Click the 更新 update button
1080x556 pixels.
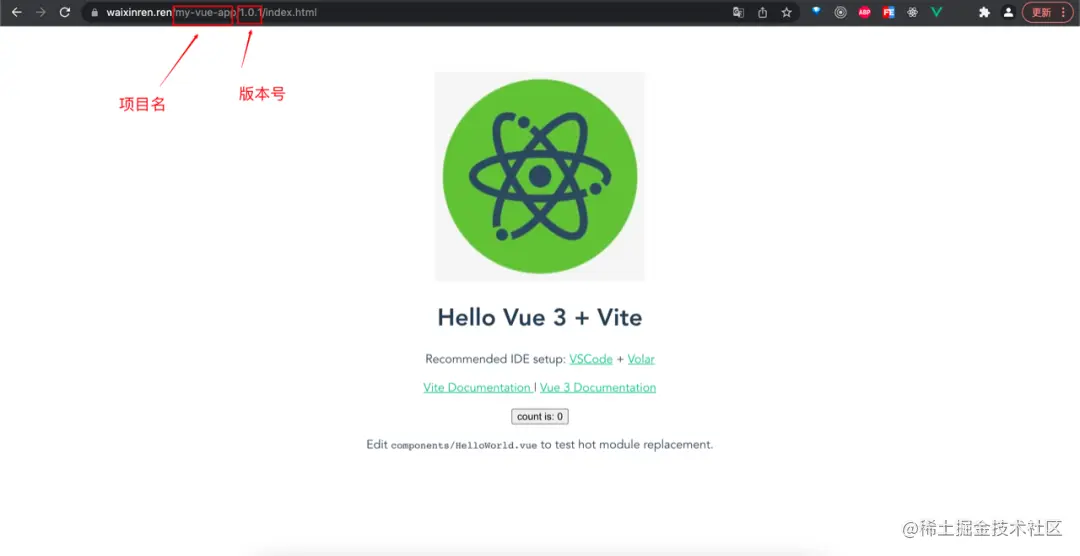coord(1041,12)
